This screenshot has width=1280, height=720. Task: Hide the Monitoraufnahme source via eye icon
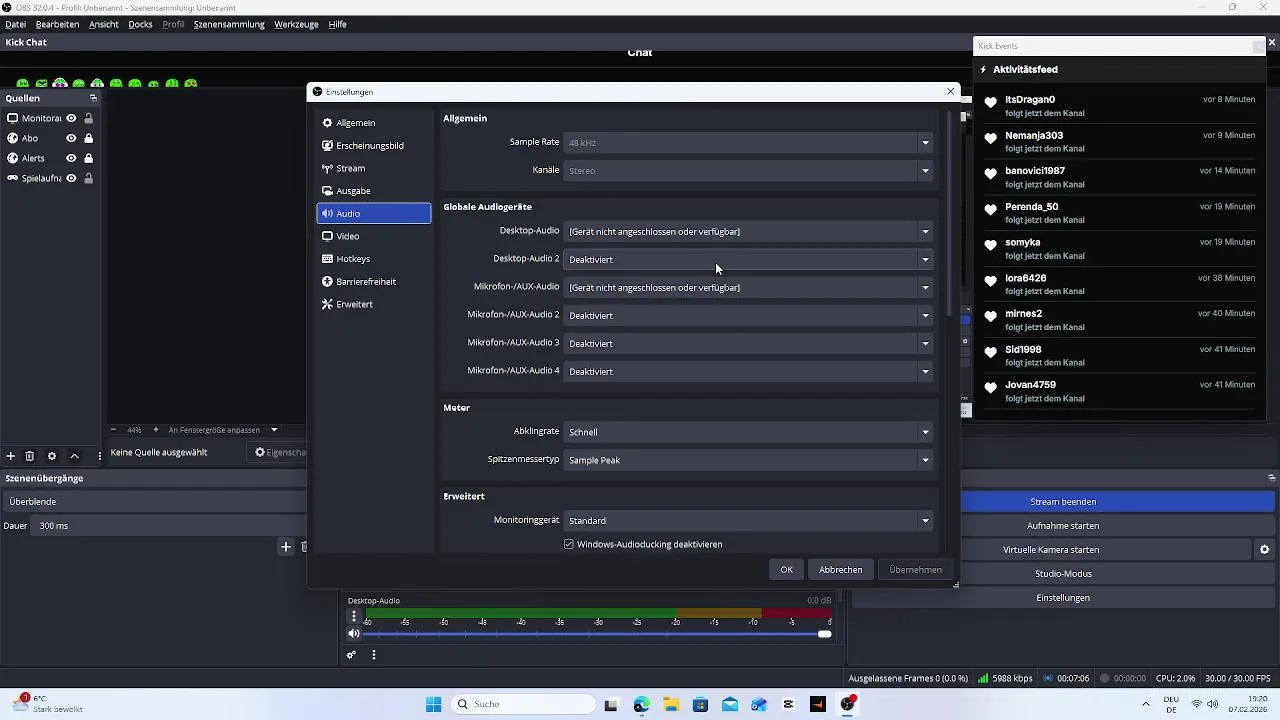71,118
